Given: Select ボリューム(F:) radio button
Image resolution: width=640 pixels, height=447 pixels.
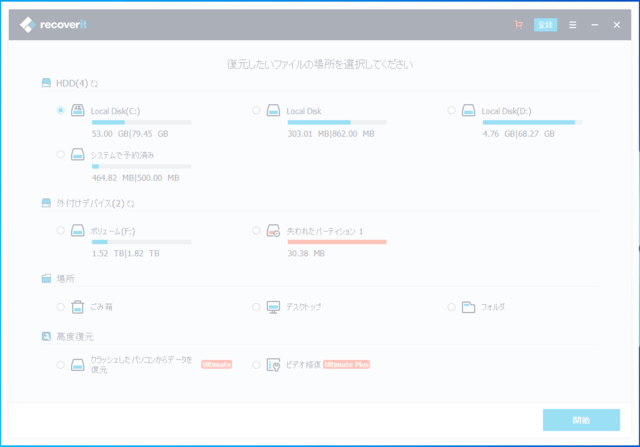Looking at the screenshot, I should [x=60, y=231].
